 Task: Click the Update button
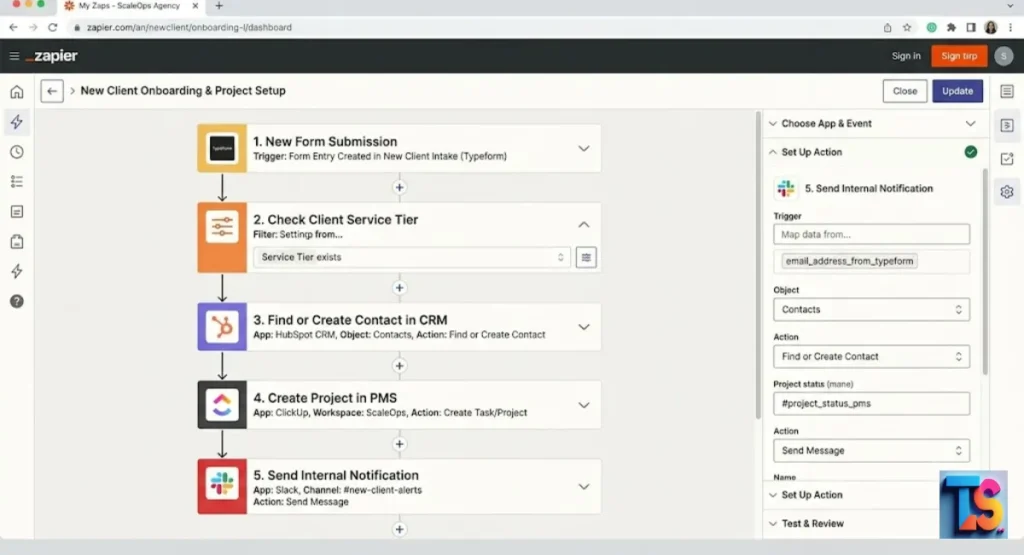[957, 91]
